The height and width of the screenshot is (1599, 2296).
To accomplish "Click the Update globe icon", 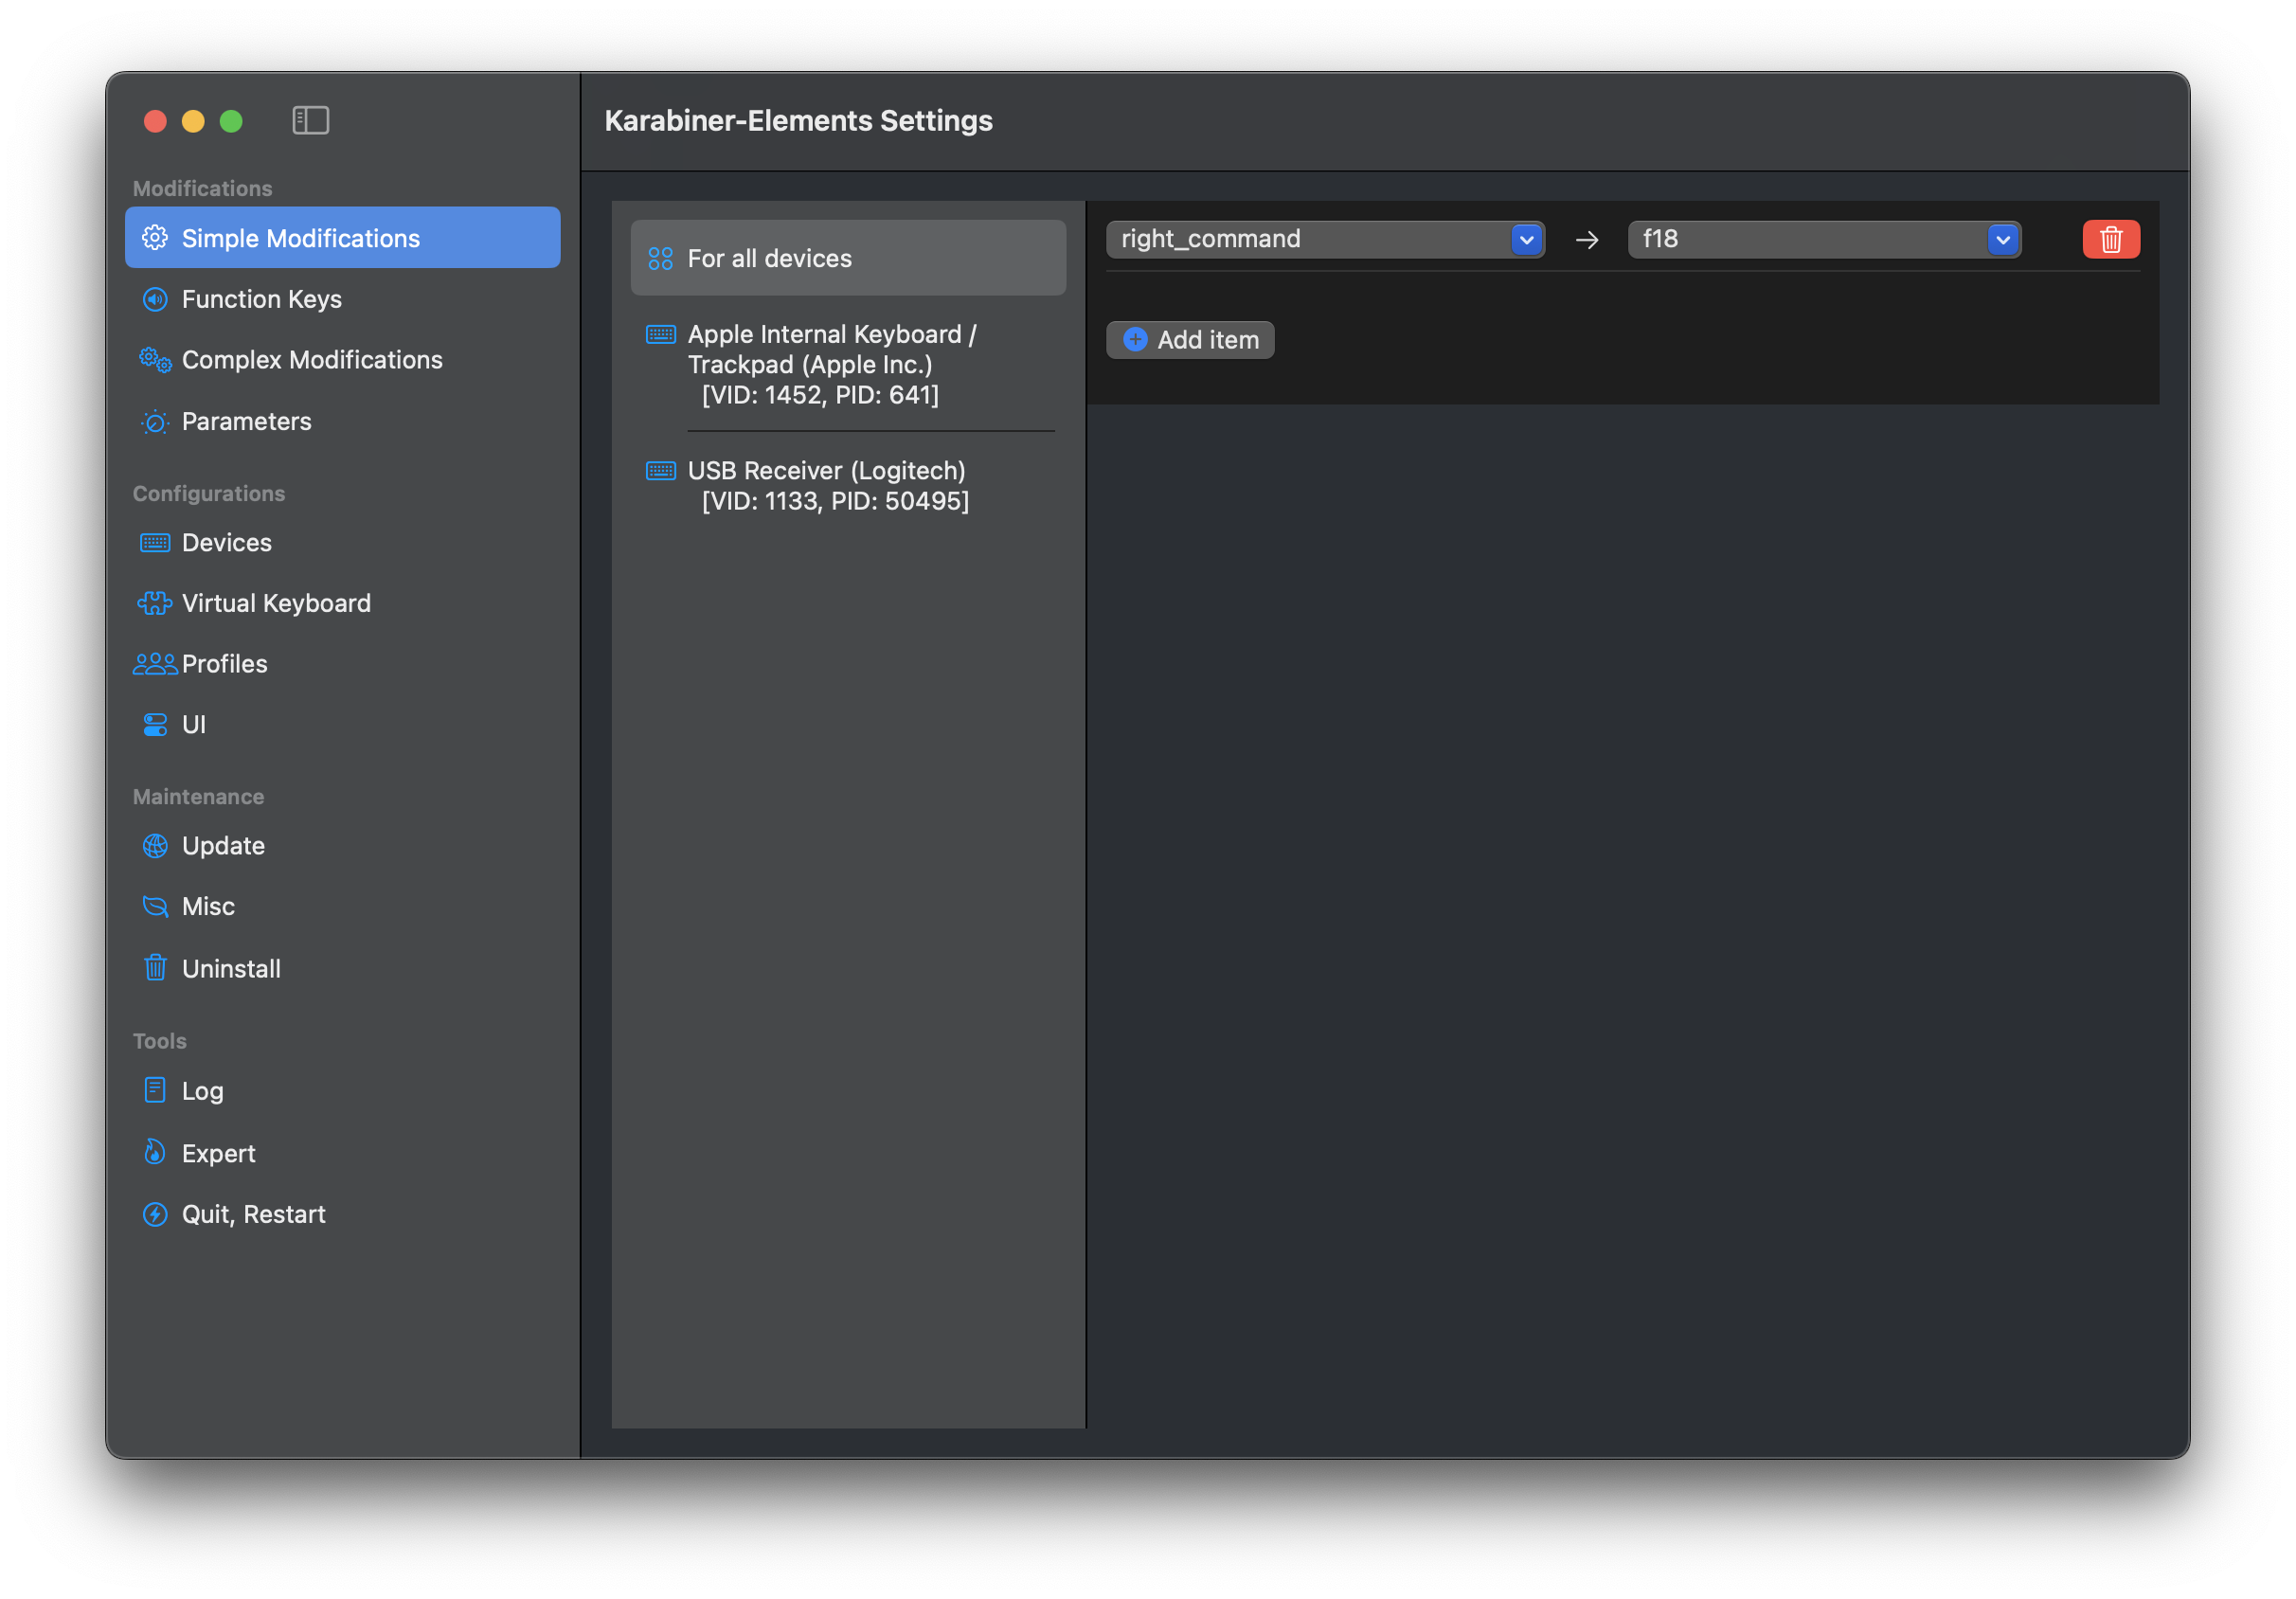I will [155, 846].
